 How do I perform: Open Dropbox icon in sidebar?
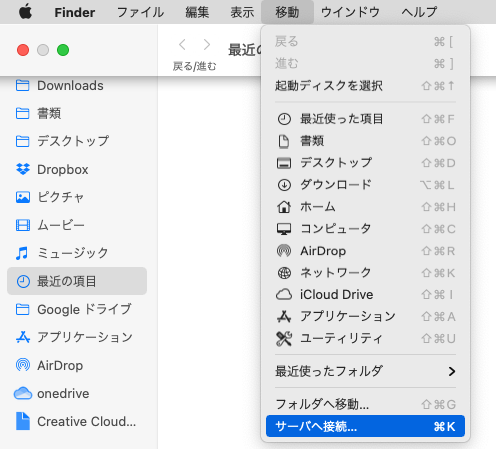pyautogui.click(x=23, y=169)
